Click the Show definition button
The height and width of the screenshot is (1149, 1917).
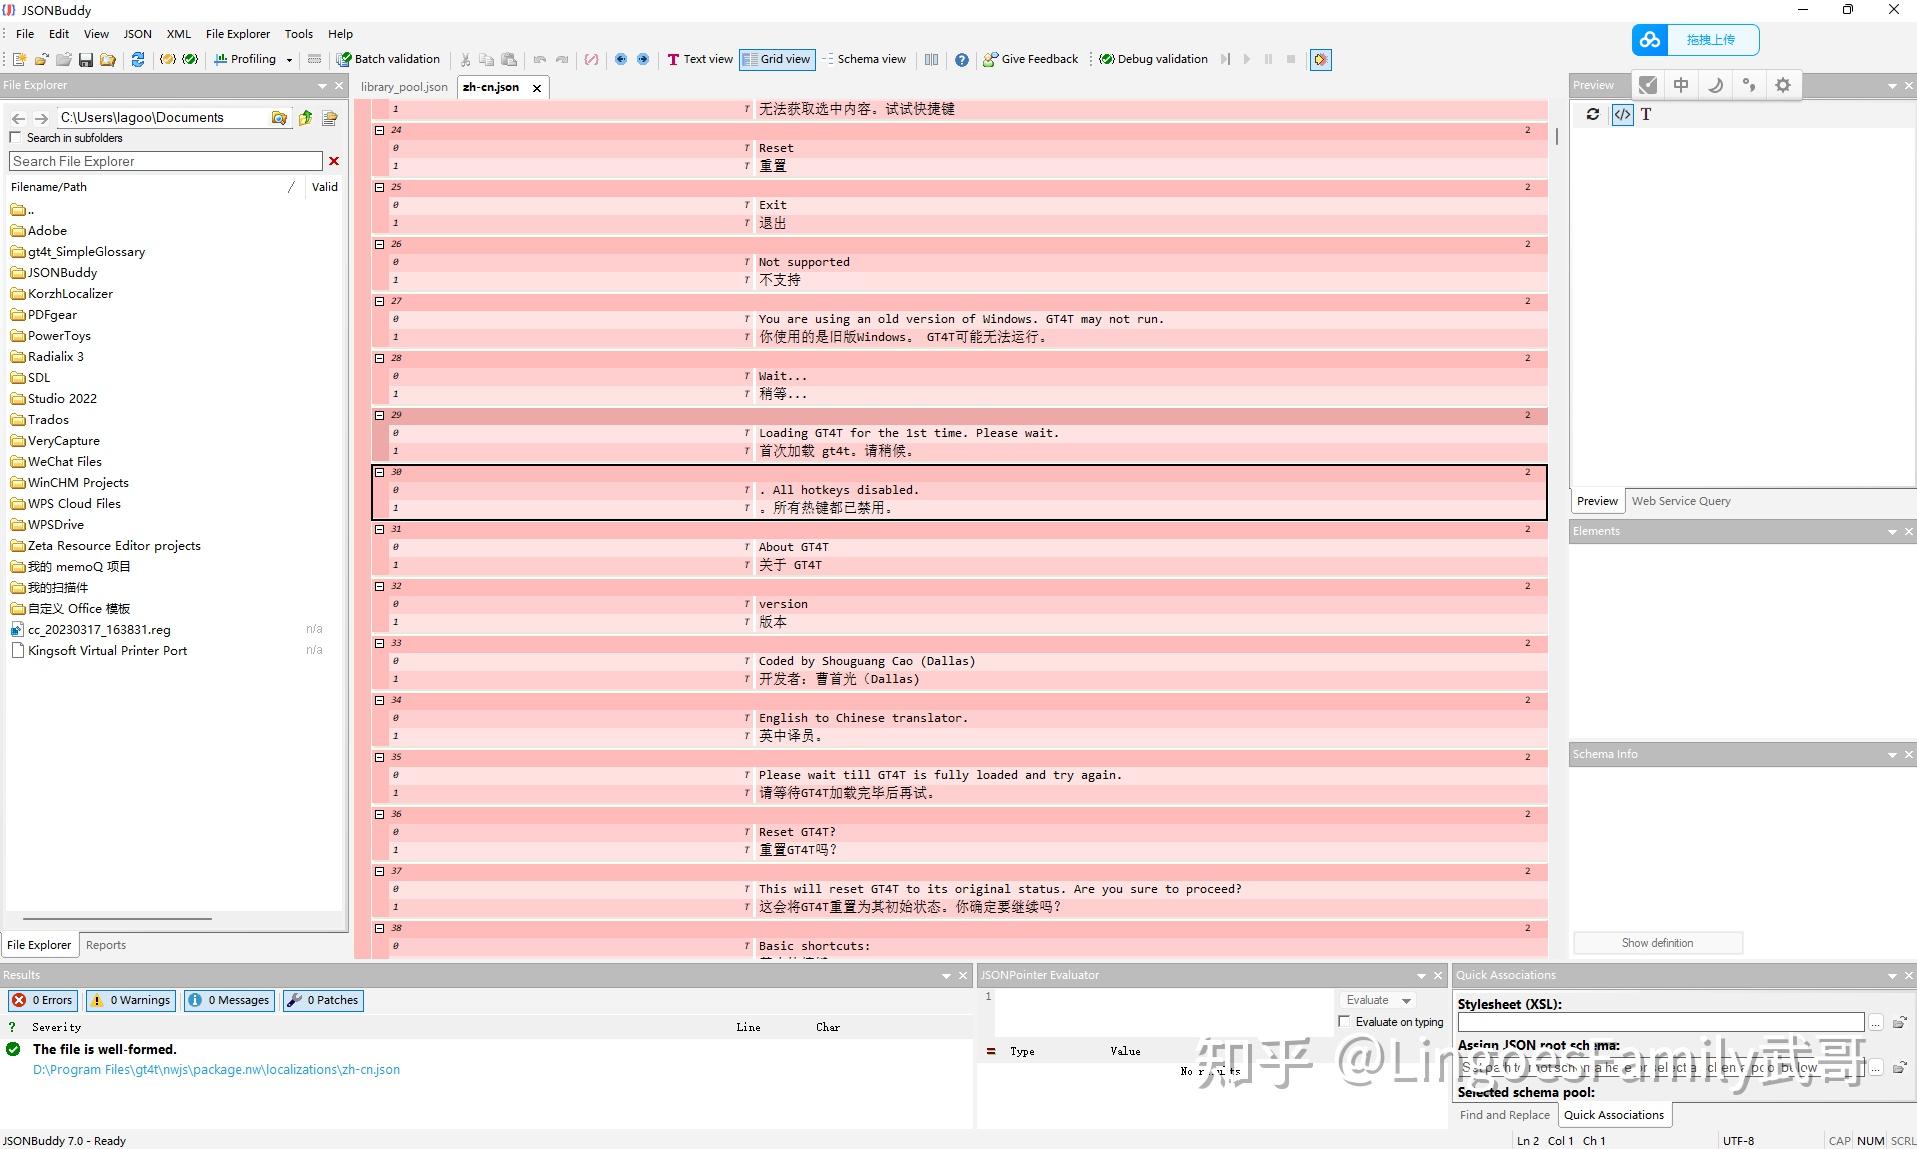point(1657,942)
